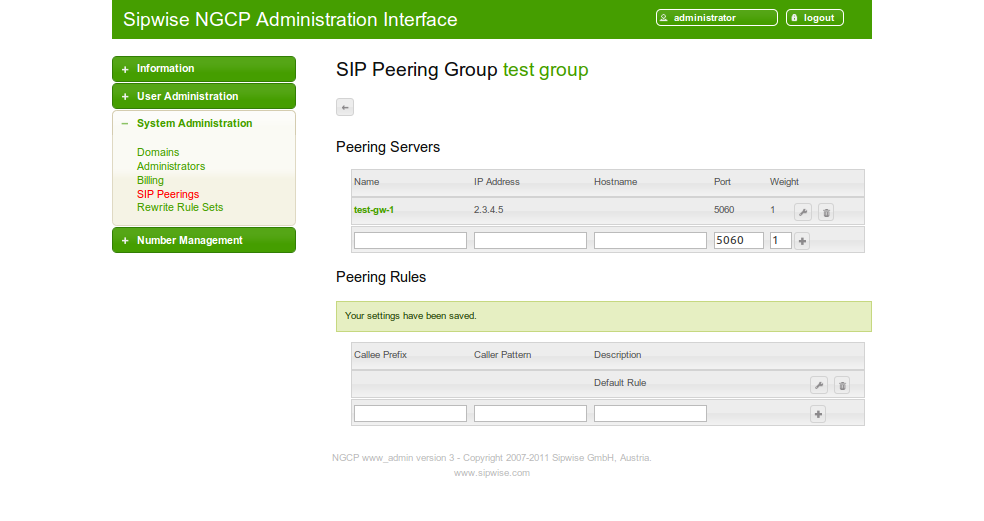
Task: Collapse the System Administration section
Action: [x=204, y=124]
